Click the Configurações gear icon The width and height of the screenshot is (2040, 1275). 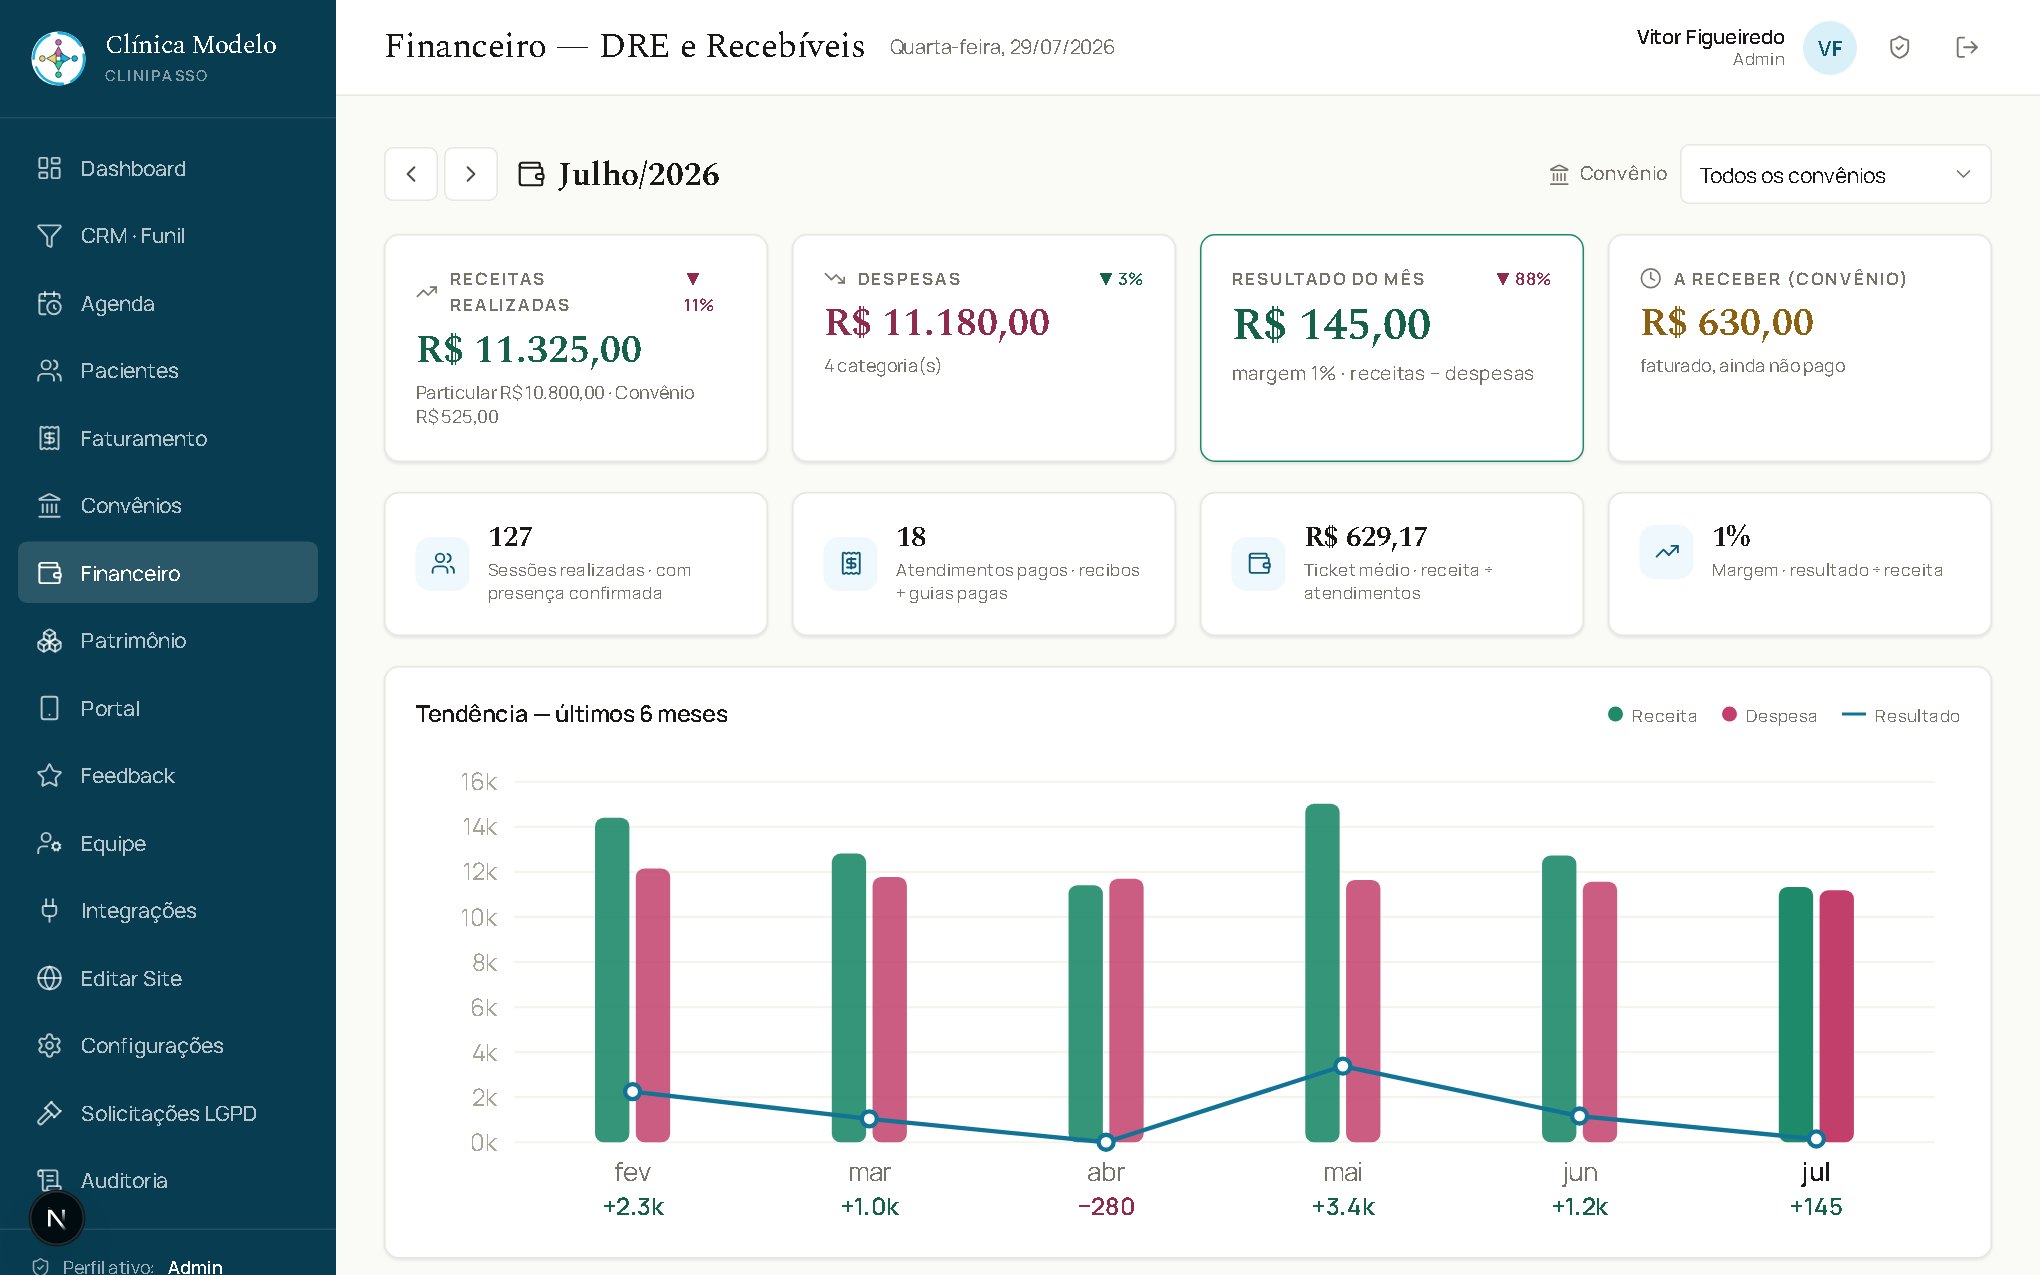click(x=49, y=1046)
